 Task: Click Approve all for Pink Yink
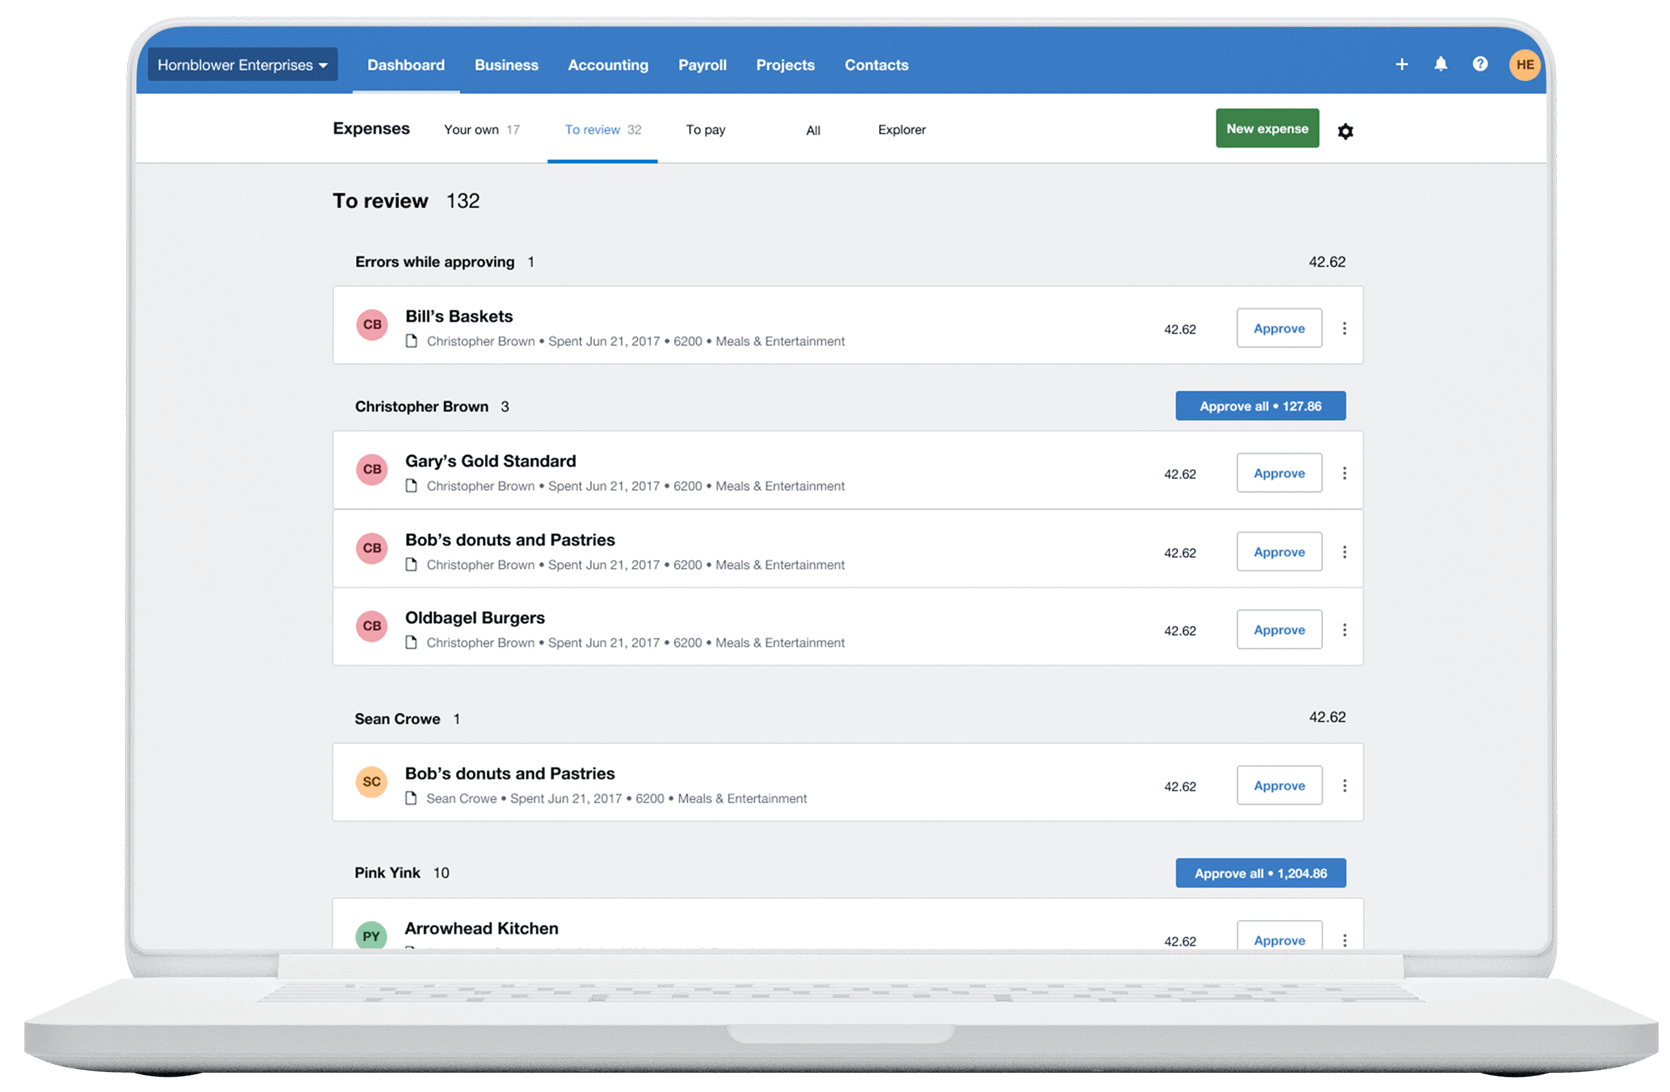(x=1260, y=872)
